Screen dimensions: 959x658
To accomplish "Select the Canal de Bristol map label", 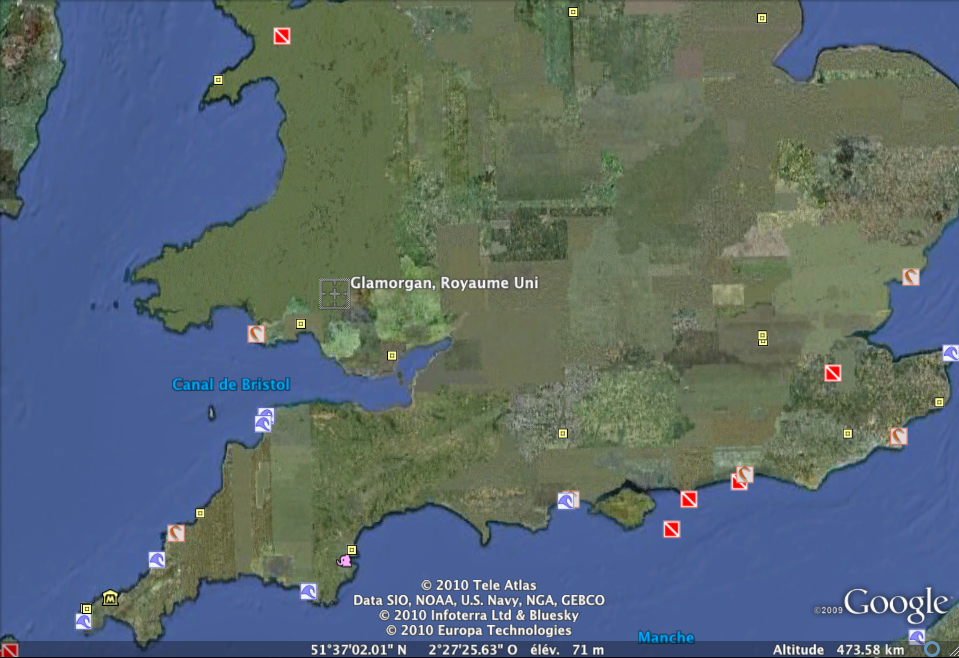I will [x=231, y=385].
